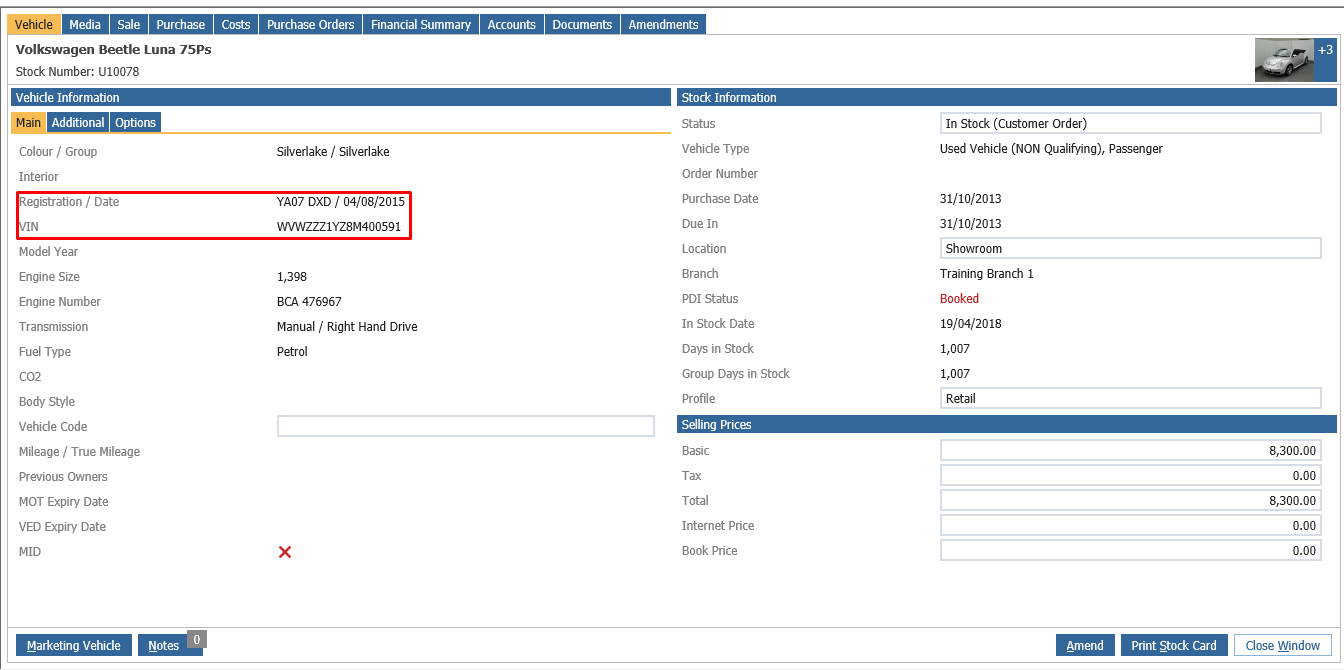View the Beetle vehicle photo thumbnail

(x=1284, y=60)
